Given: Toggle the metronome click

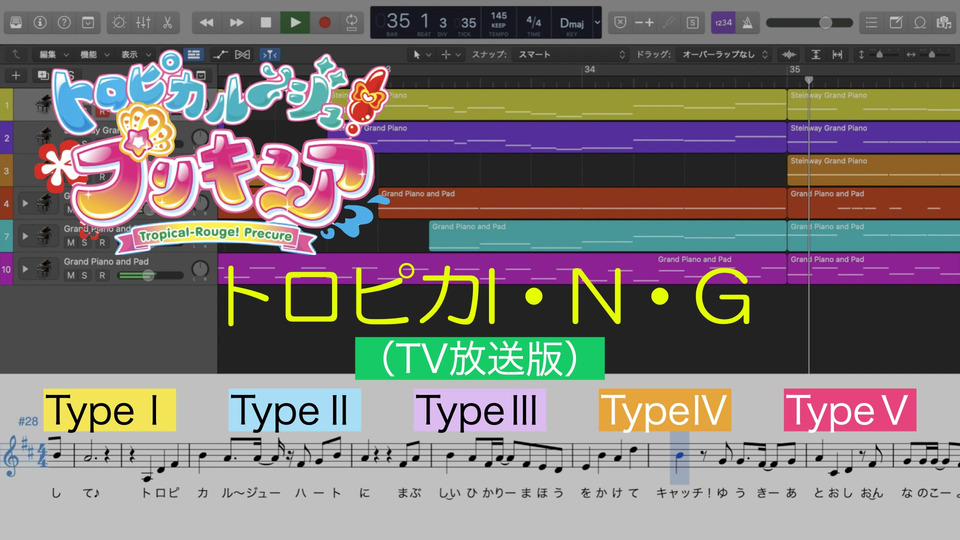Looking at the screenshot, I should click(x=748, y=23).
